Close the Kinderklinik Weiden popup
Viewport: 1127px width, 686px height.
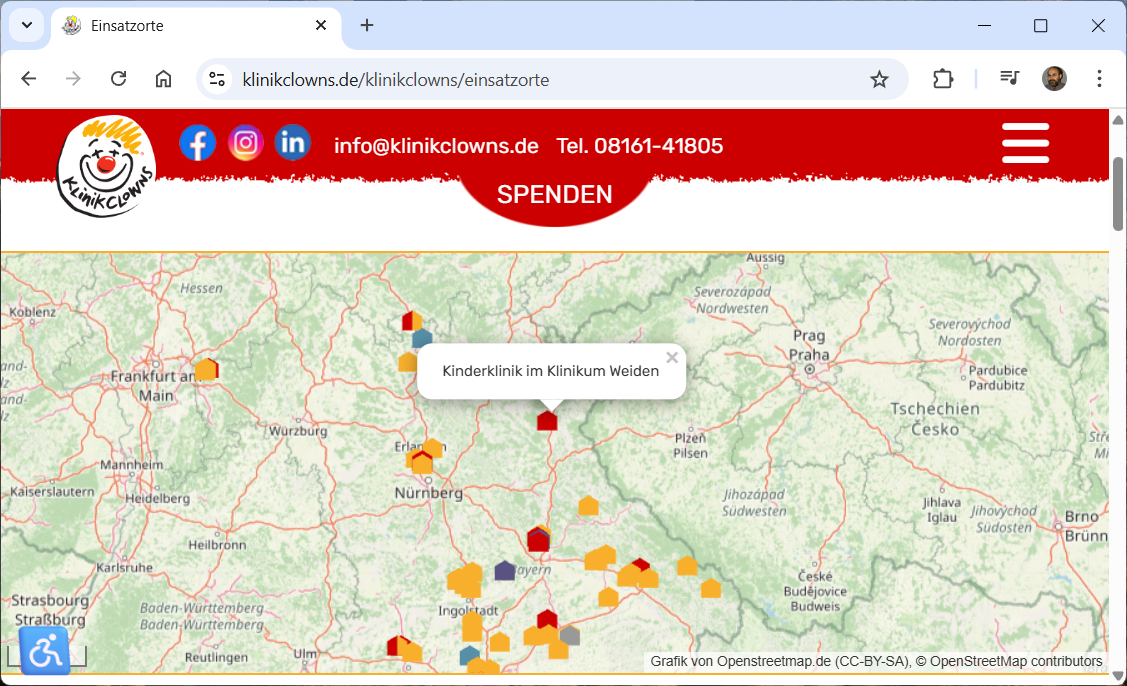672,358
